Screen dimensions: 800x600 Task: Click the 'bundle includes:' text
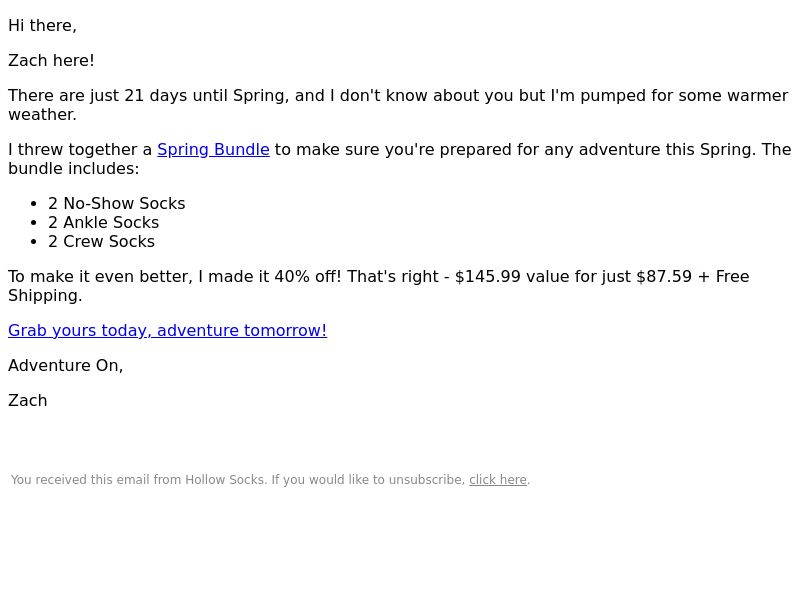(x=73, y=168)
